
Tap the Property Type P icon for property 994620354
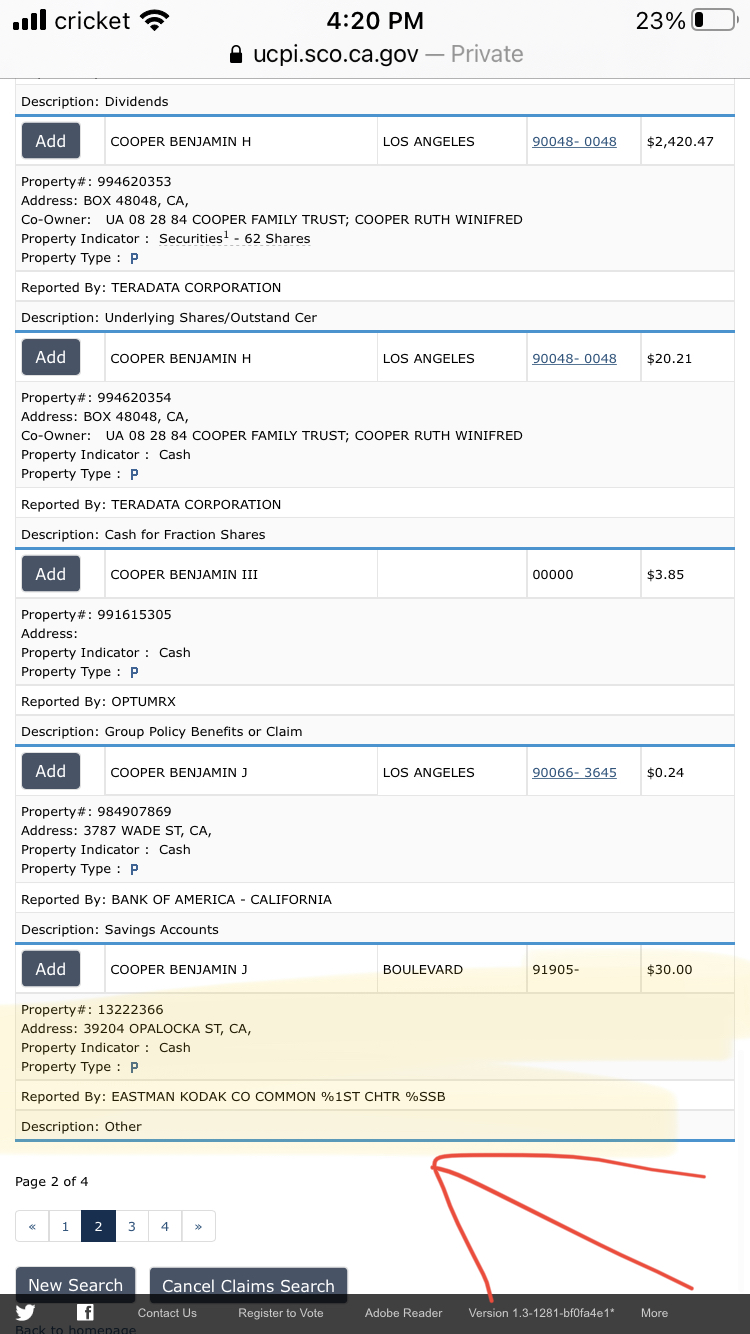pyautogui.click(x=134, y=474)
